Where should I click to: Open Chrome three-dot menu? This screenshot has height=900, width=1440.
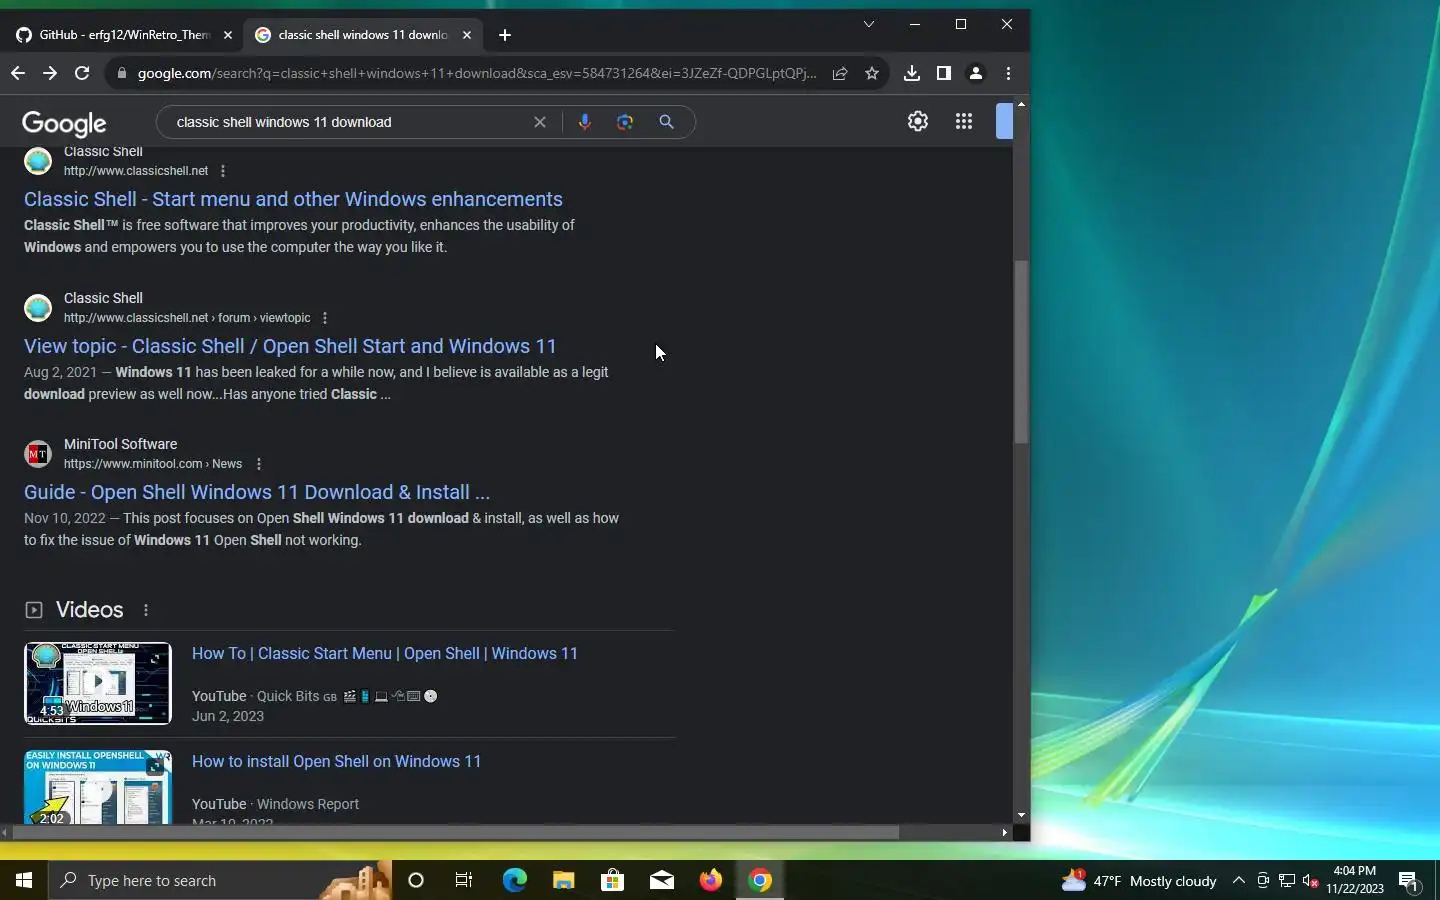(1008, 73)
